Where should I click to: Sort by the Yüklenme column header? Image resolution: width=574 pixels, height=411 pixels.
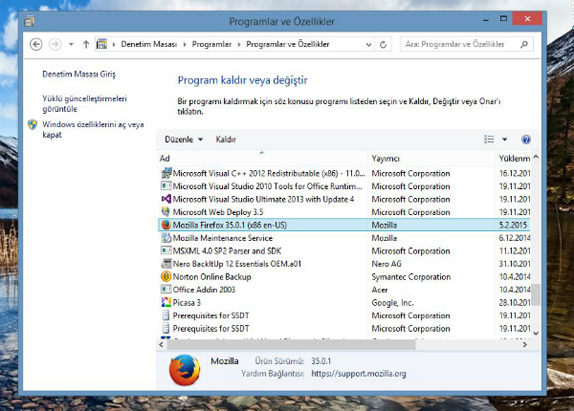pos(513,158)
